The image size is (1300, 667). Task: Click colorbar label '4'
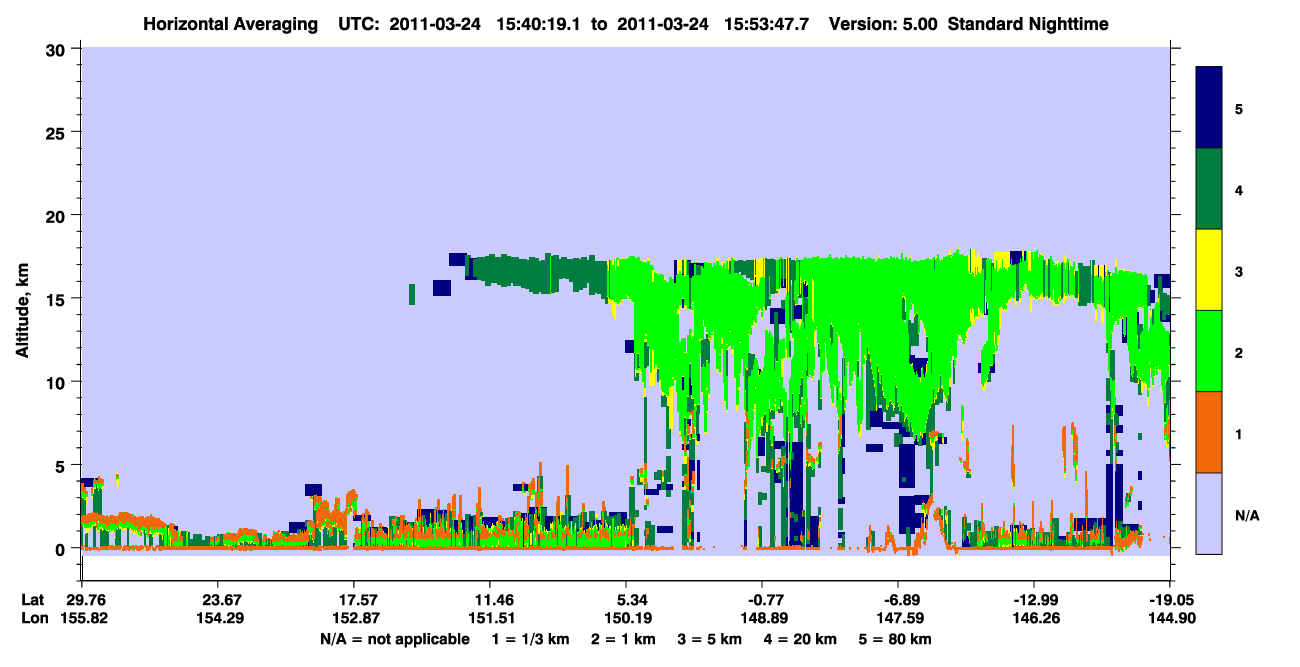(x=1239, y=190)
